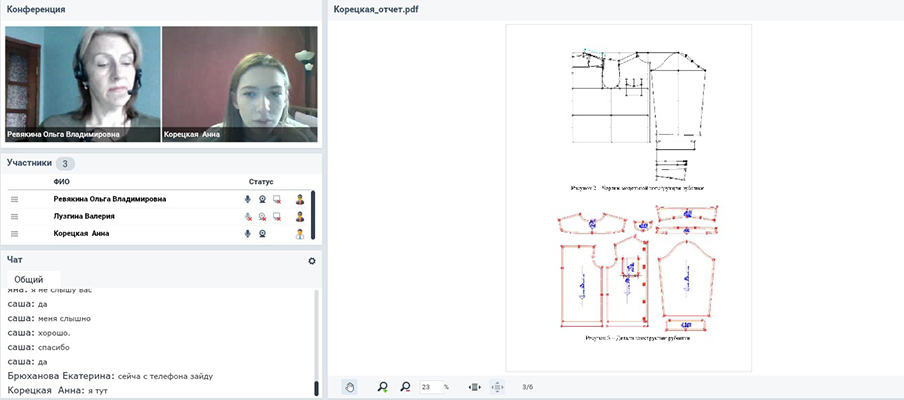The width and height of the screenshot is (904, 400).
Task: Click the zoom out magnifier icon
Action: [x=405, y=387]
